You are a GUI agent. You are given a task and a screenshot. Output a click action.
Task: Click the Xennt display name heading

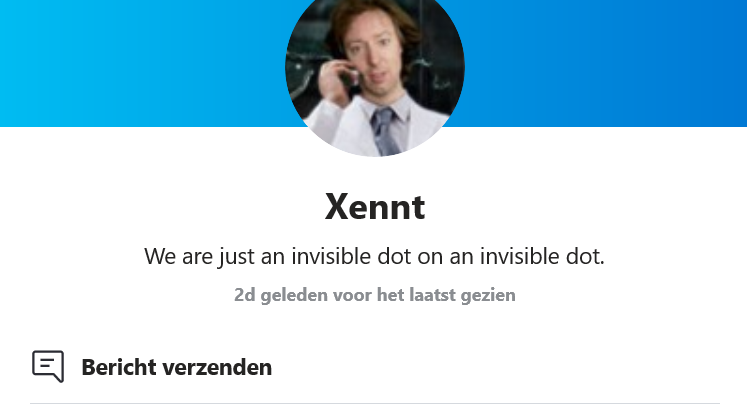click(x=375, y=207)
